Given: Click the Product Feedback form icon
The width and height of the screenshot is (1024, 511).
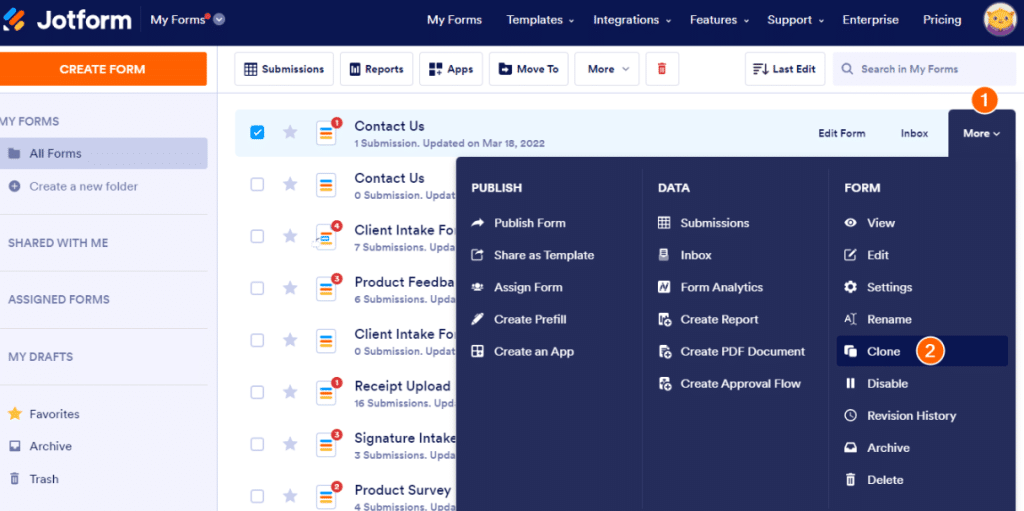Looking at the screenshot, I should tap(326, 288).
